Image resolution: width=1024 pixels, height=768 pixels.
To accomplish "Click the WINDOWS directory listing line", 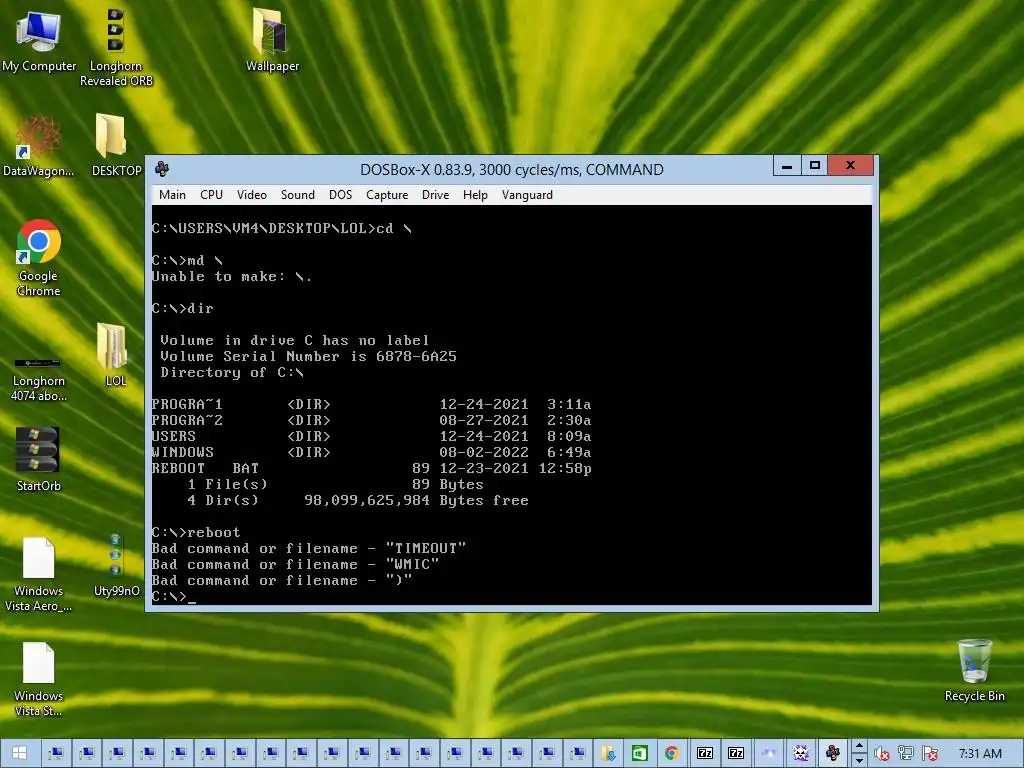I will pos(372,452).
